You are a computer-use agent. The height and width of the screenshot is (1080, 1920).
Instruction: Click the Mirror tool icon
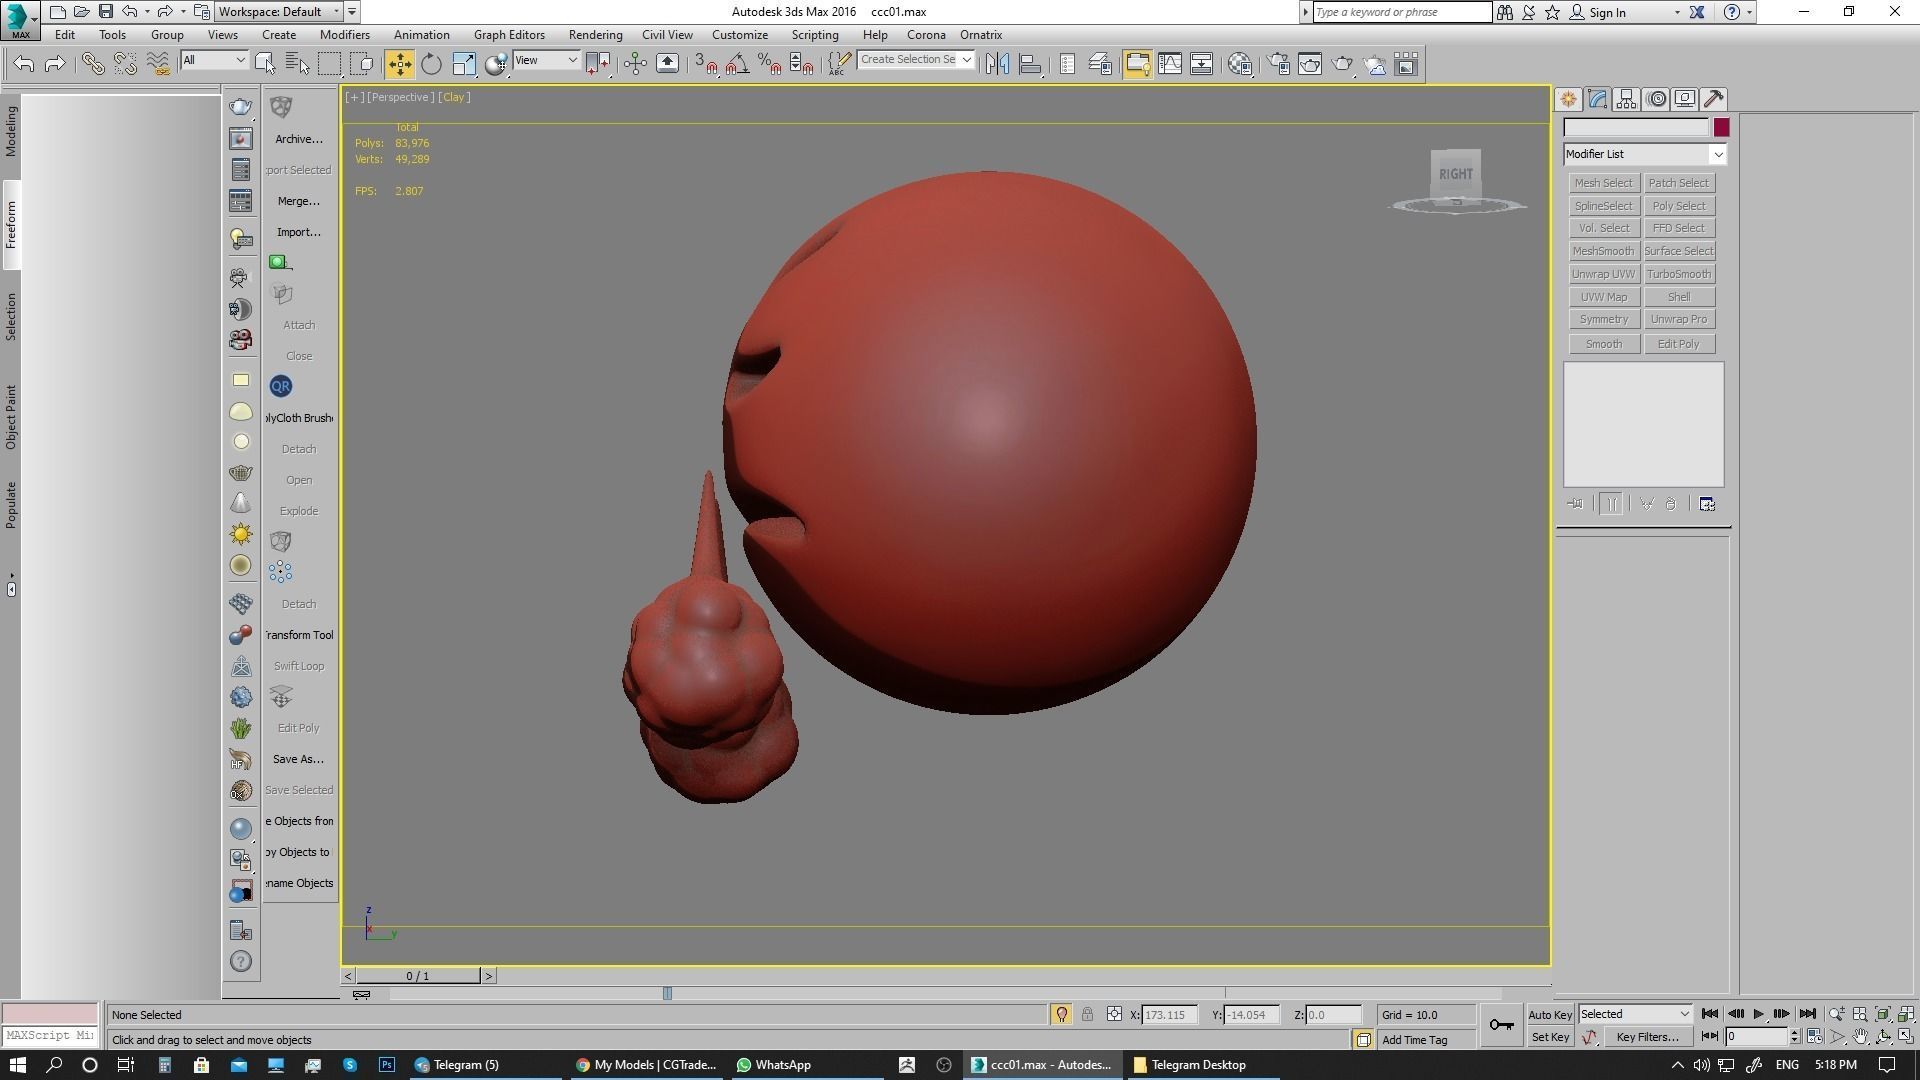[x=997, y=64]
